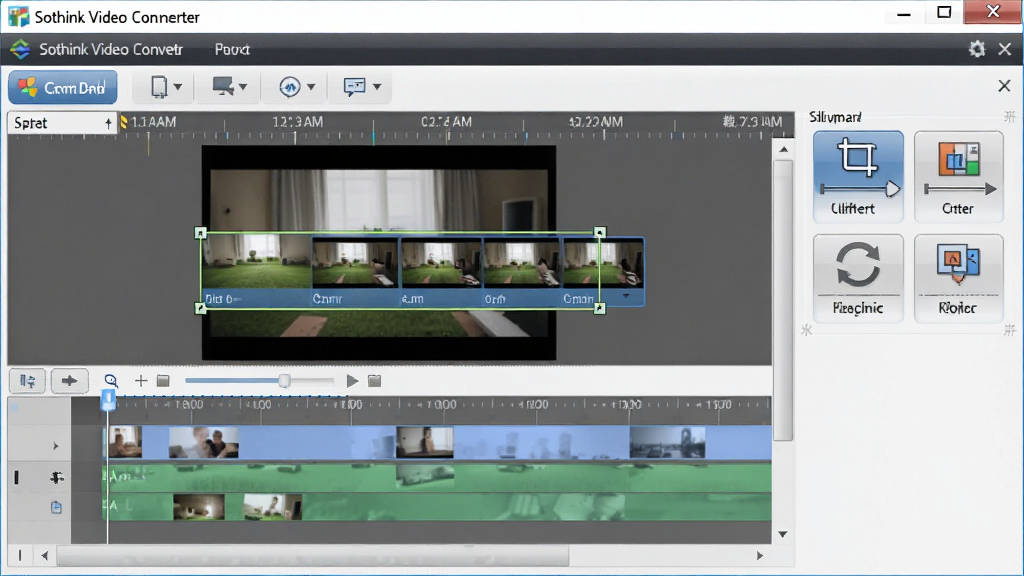
Task: Close the toolbar panel with the X
Action: [1004, 86]
